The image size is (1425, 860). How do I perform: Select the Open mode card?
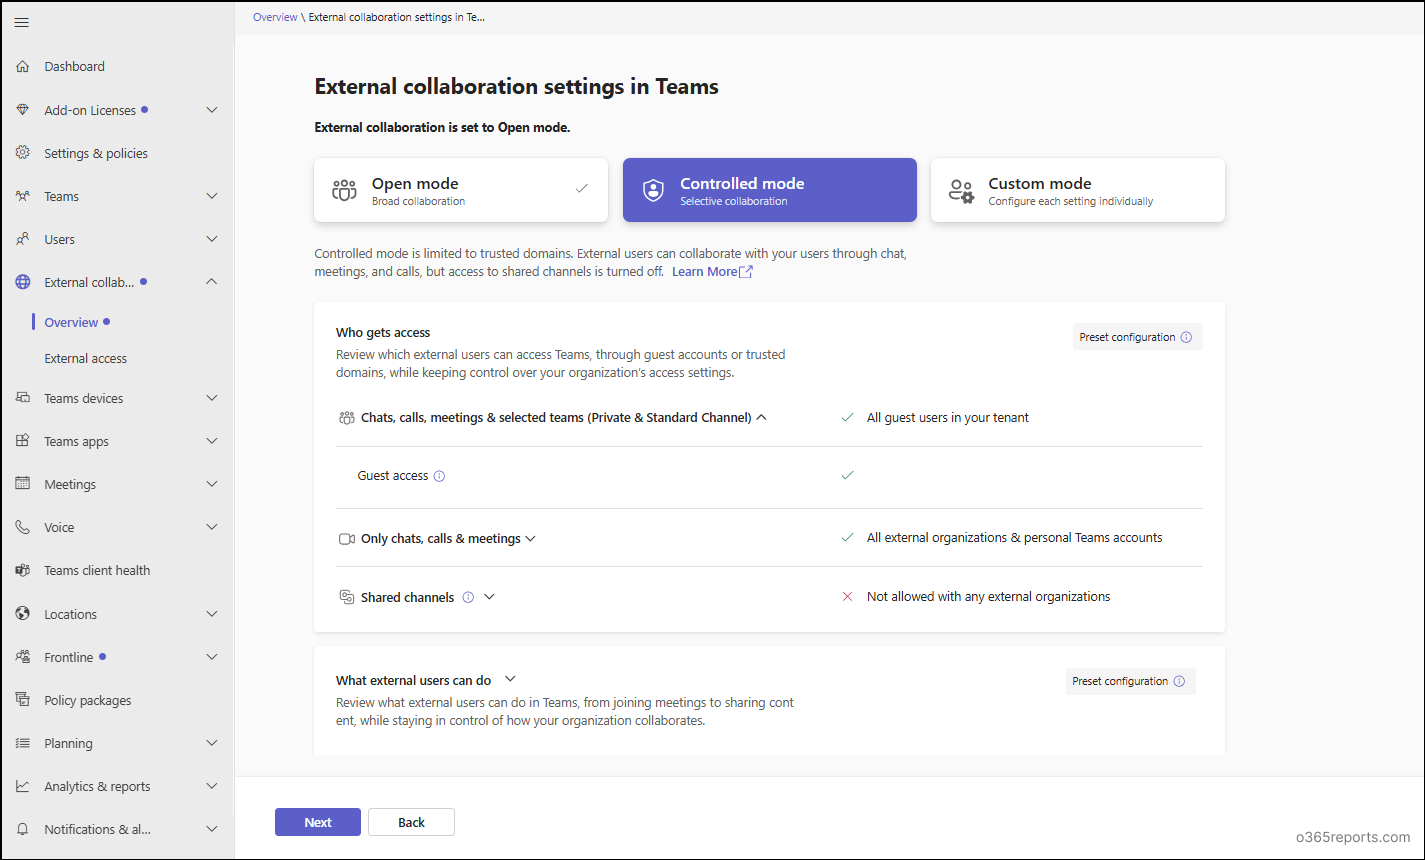(461, 190)
